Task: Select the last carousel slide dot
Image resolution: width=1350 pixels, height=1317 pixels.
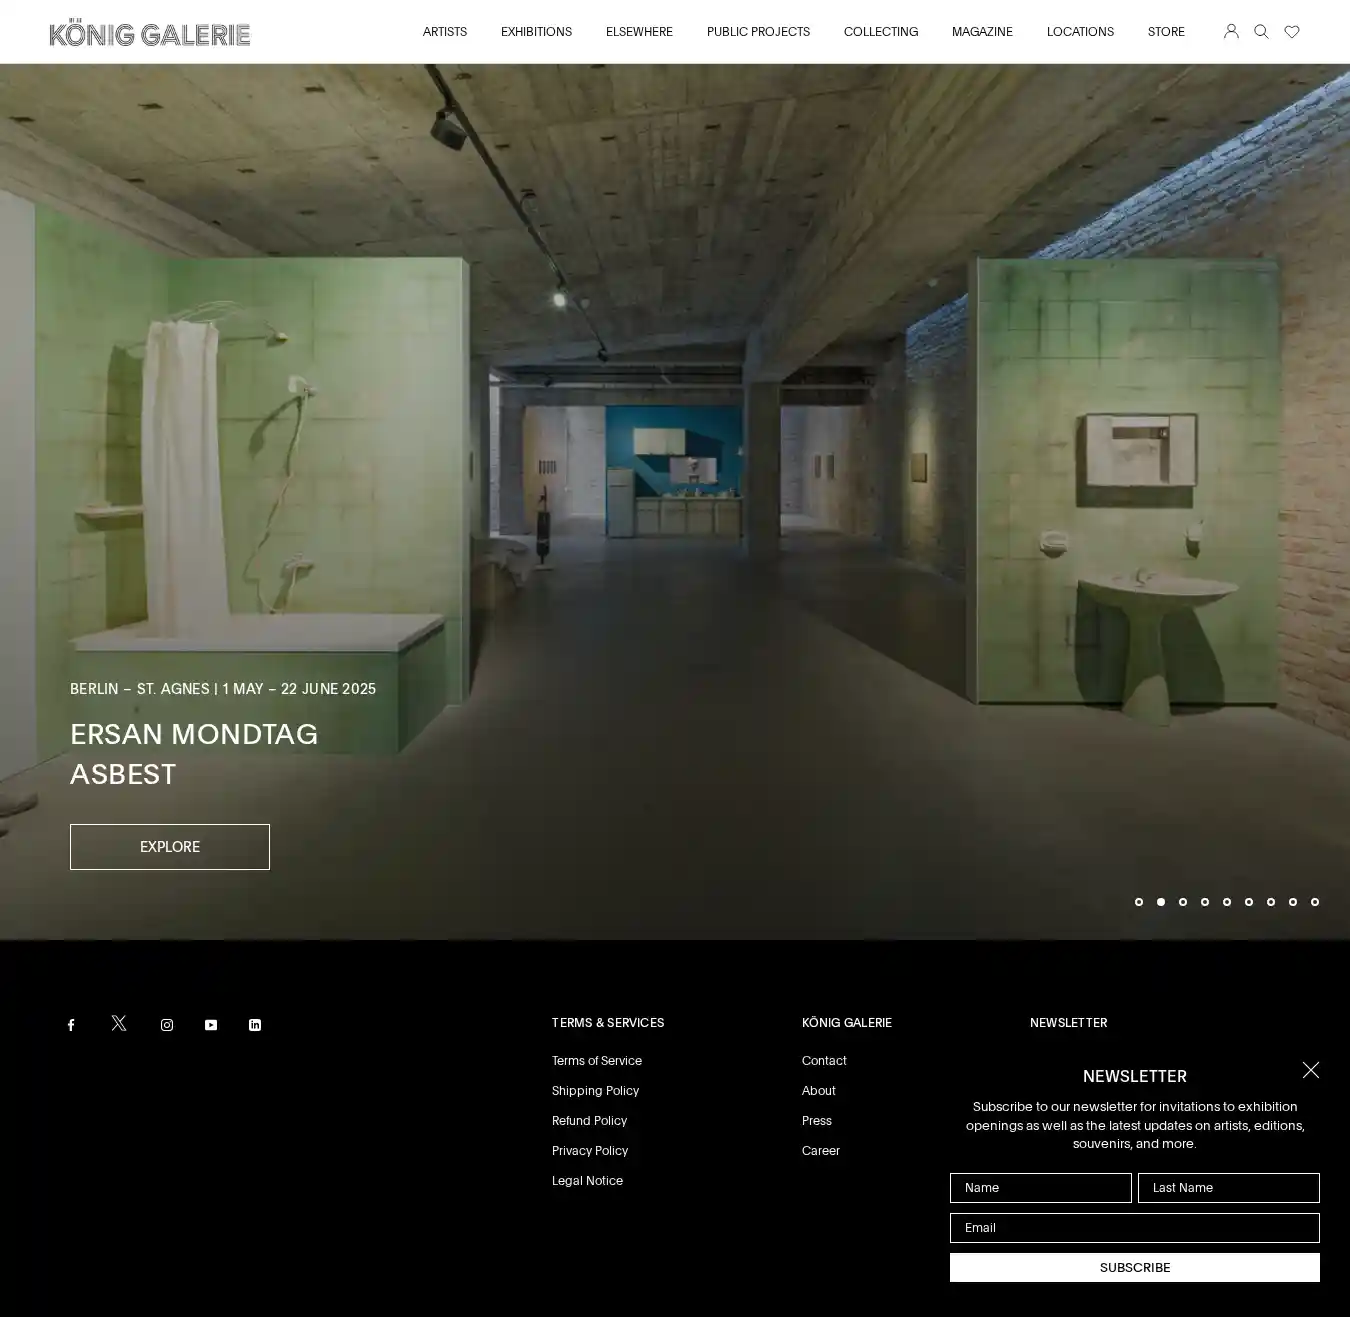Action: point(1315,902)
